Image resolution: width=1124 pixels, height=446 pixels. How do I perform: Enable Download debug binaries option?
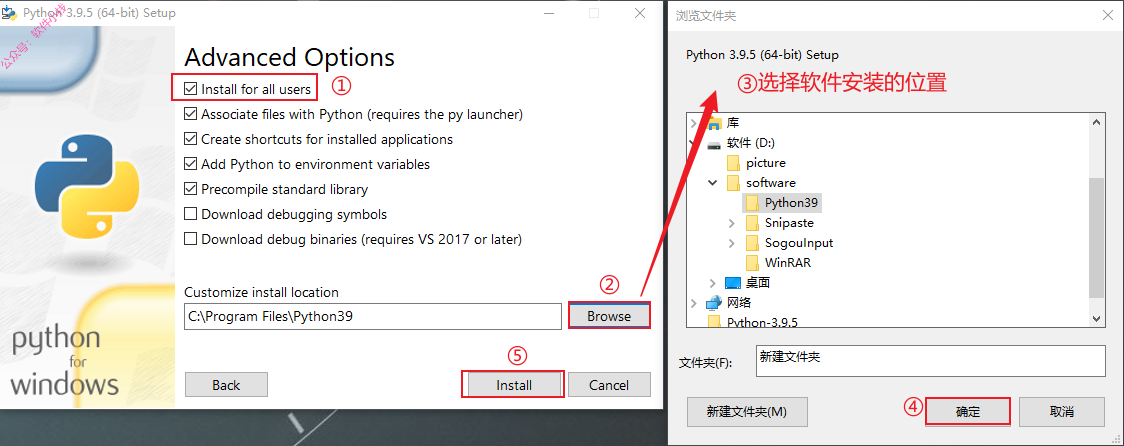click(x=190, y=239)
